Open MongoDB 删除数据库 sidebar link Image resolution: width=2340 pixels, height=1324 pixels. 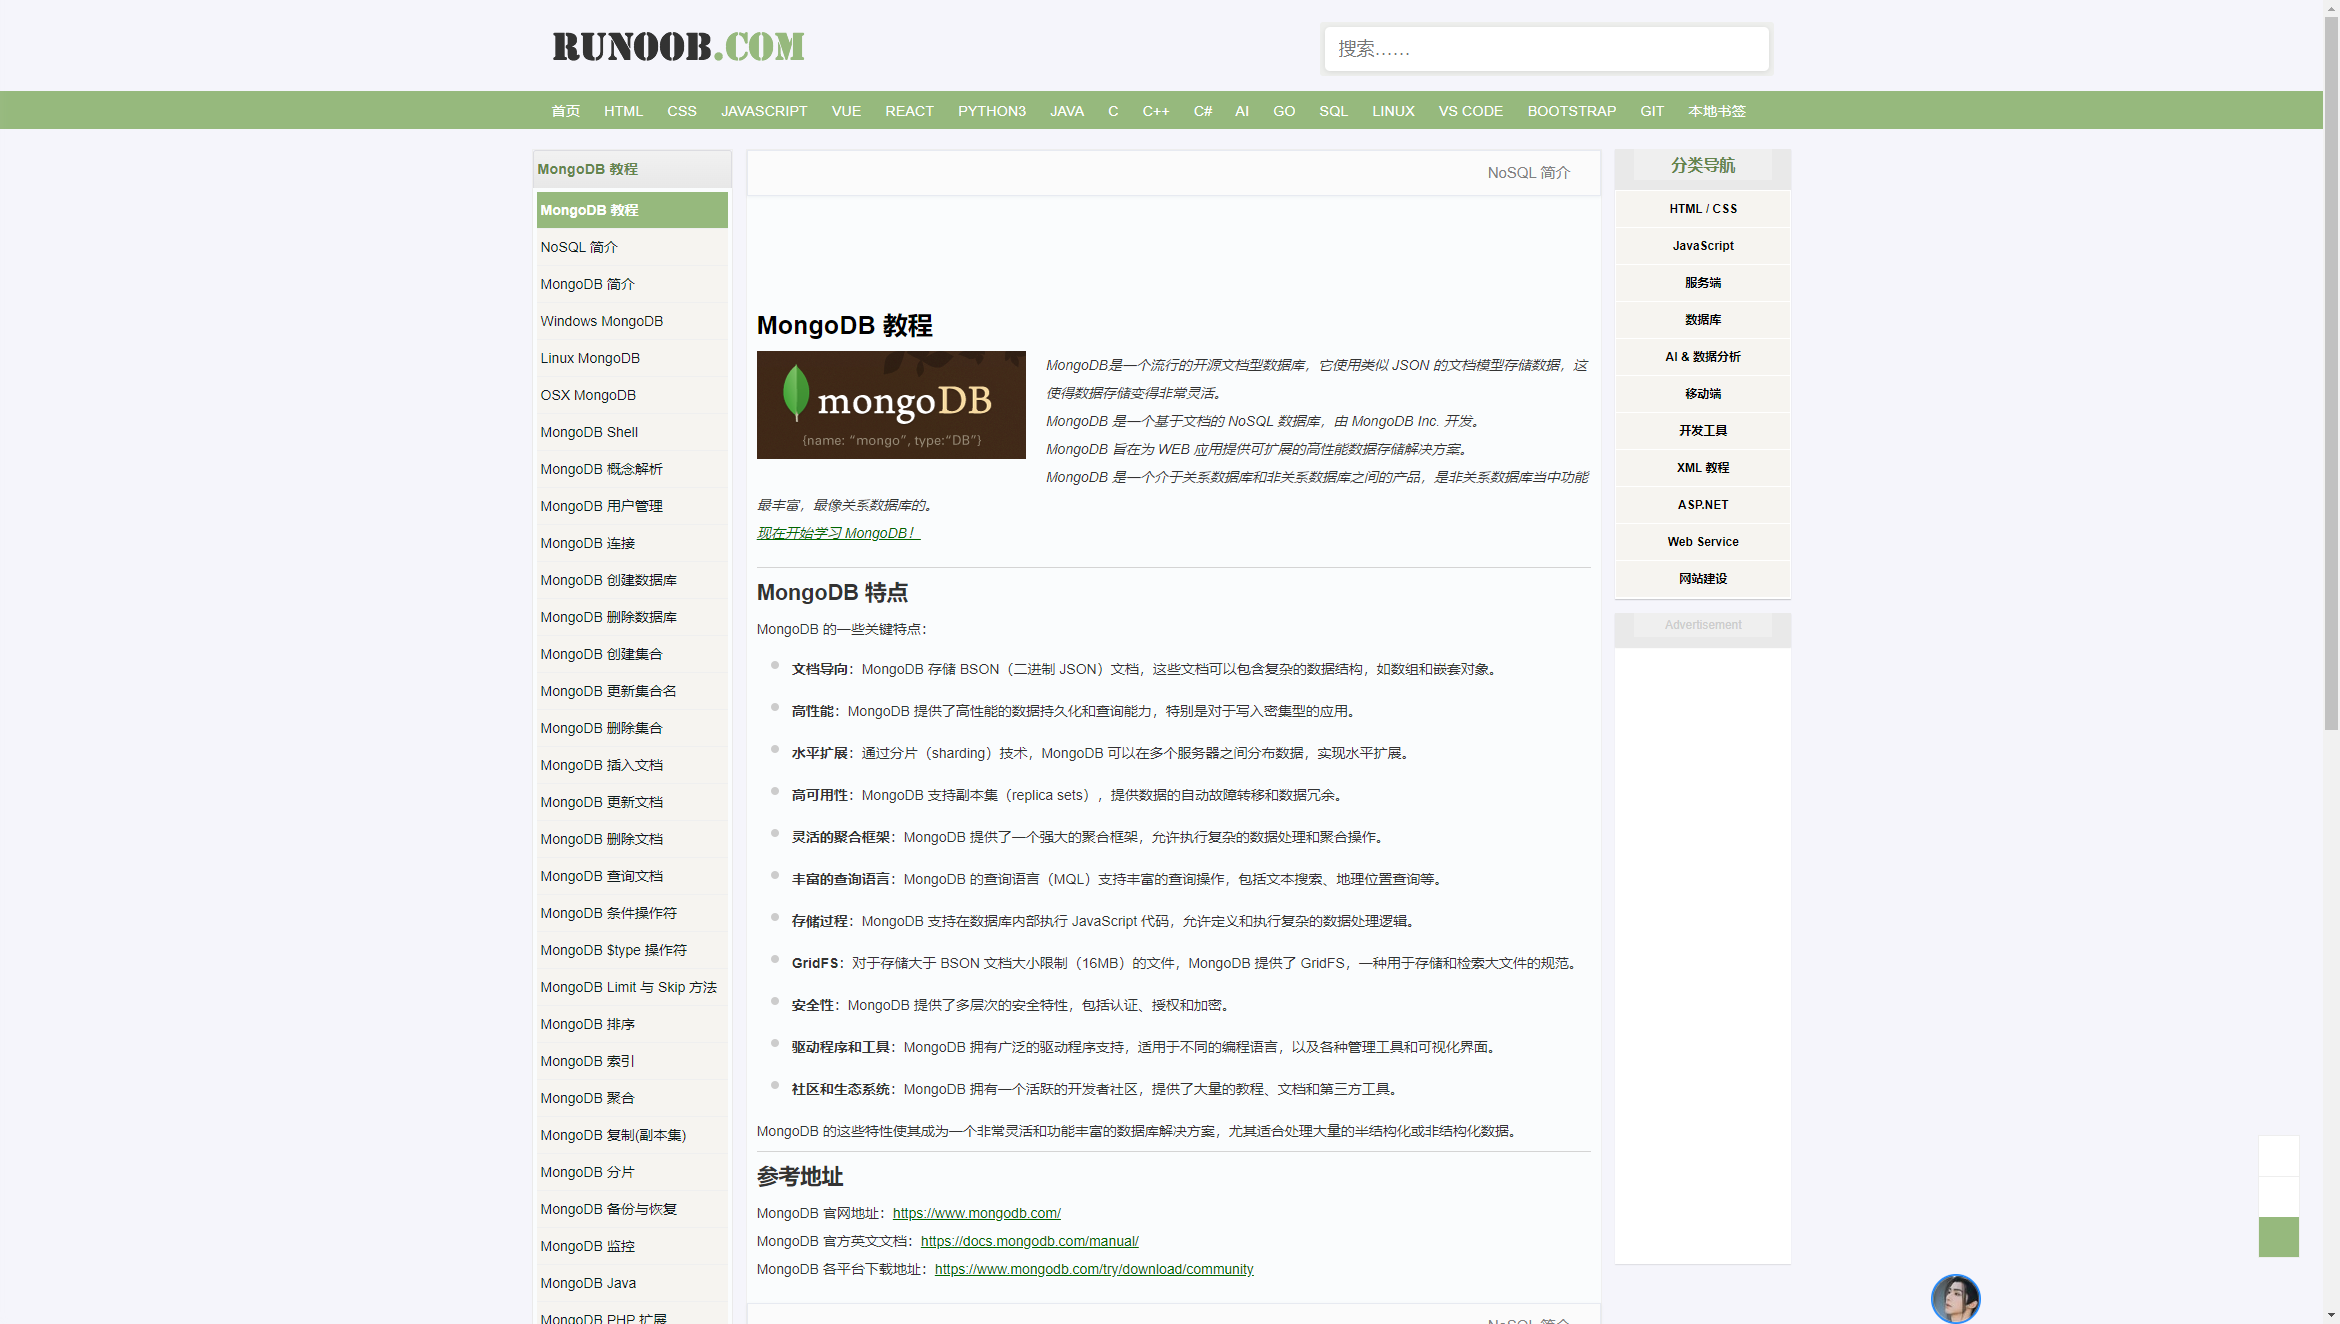coord(632,617)
